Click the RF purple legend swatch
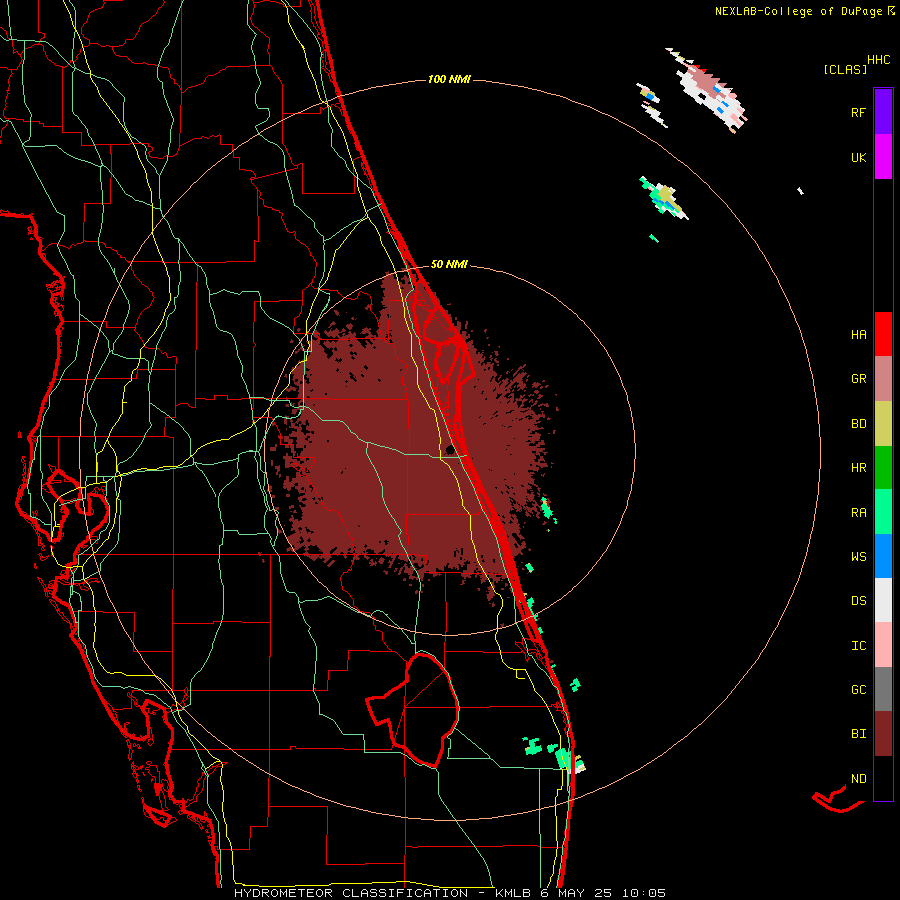900x900 pixels. point(883,112)
